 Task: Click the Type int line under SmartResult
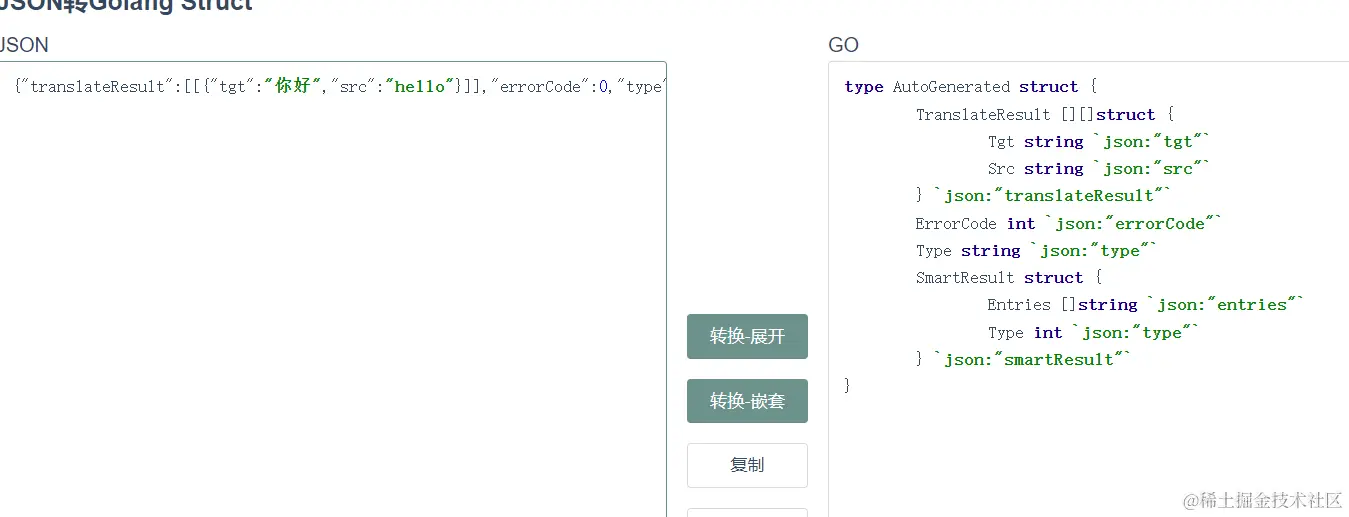[x=1092, y=332]
